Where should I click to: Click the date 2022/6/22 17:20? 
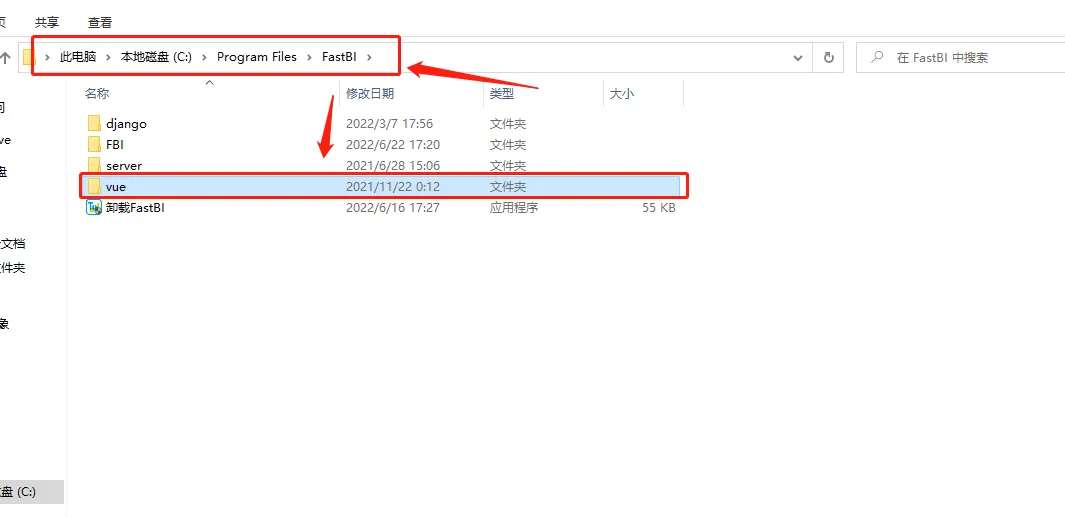(393, 145)
